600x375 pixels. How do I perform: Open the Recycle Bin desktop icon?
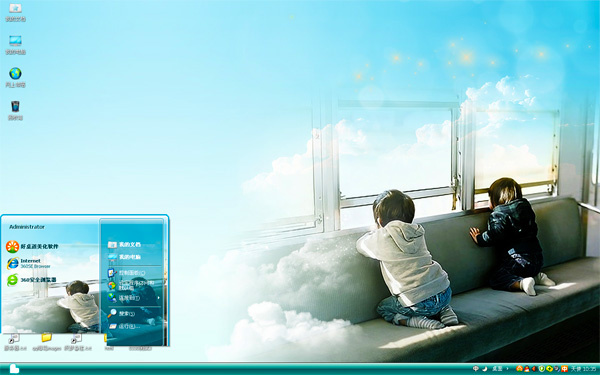[15, 106]
